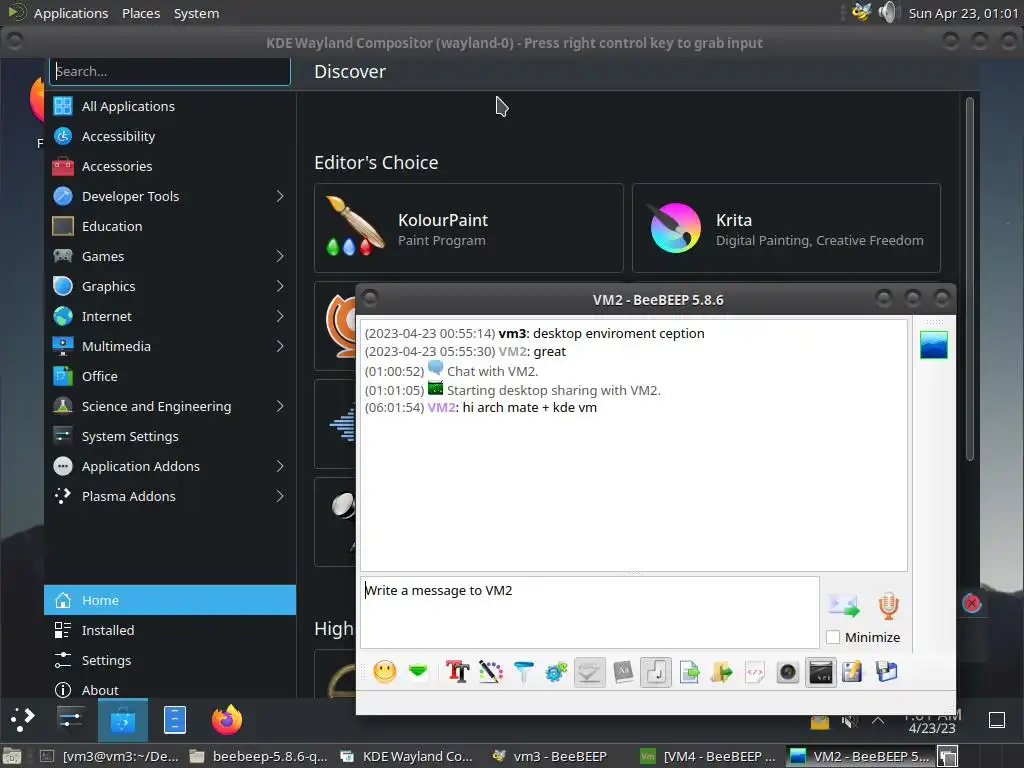Viewport: 1024px width, 768px height.
Task: Focus the Discover Search field
Action: coord(170,71)
